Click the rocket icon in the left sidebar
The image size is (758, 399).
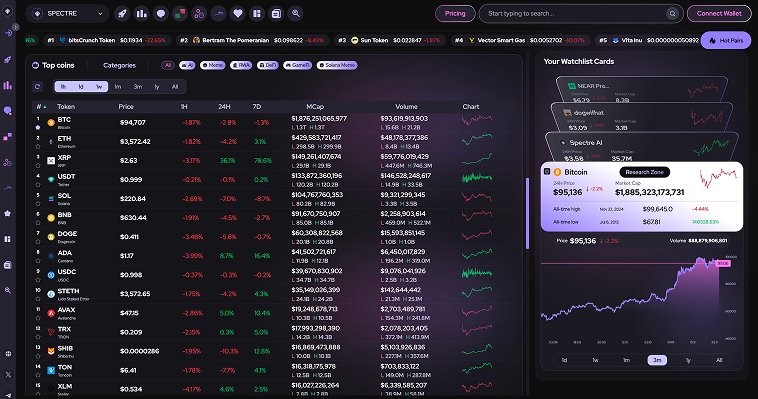click(8, 59)
